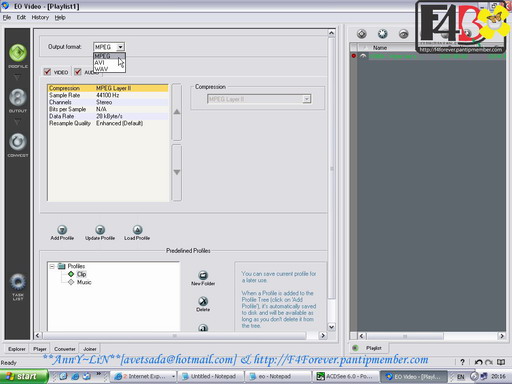The height and width of the screenshot is (384, 512).
Task: Select the Sample Rate row
Action: [x=108, y=95]
